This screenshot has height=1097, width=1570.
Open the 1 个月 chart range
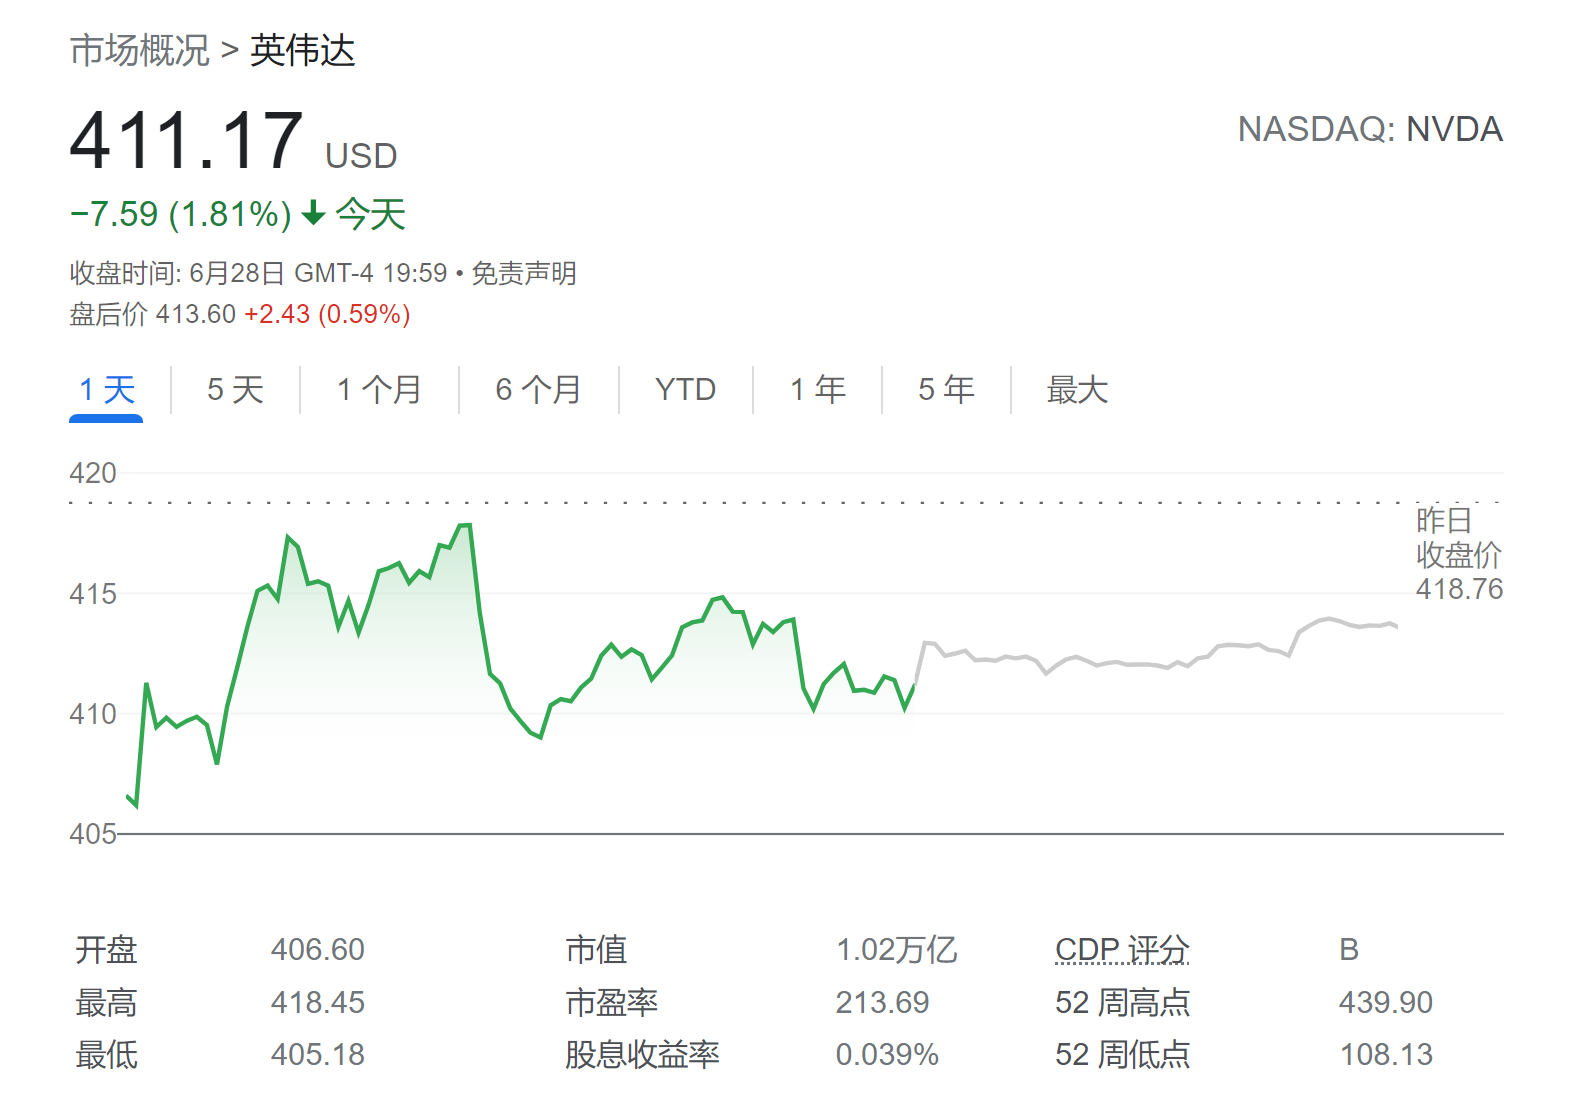tap(379, 390)
